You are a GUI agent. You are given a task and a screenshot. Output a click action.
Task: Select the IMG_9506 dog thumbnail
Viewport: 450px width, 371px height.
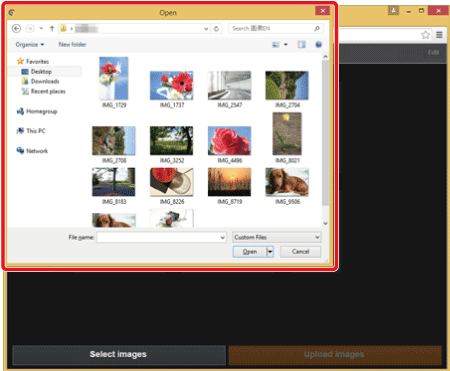tap(287, 182)
